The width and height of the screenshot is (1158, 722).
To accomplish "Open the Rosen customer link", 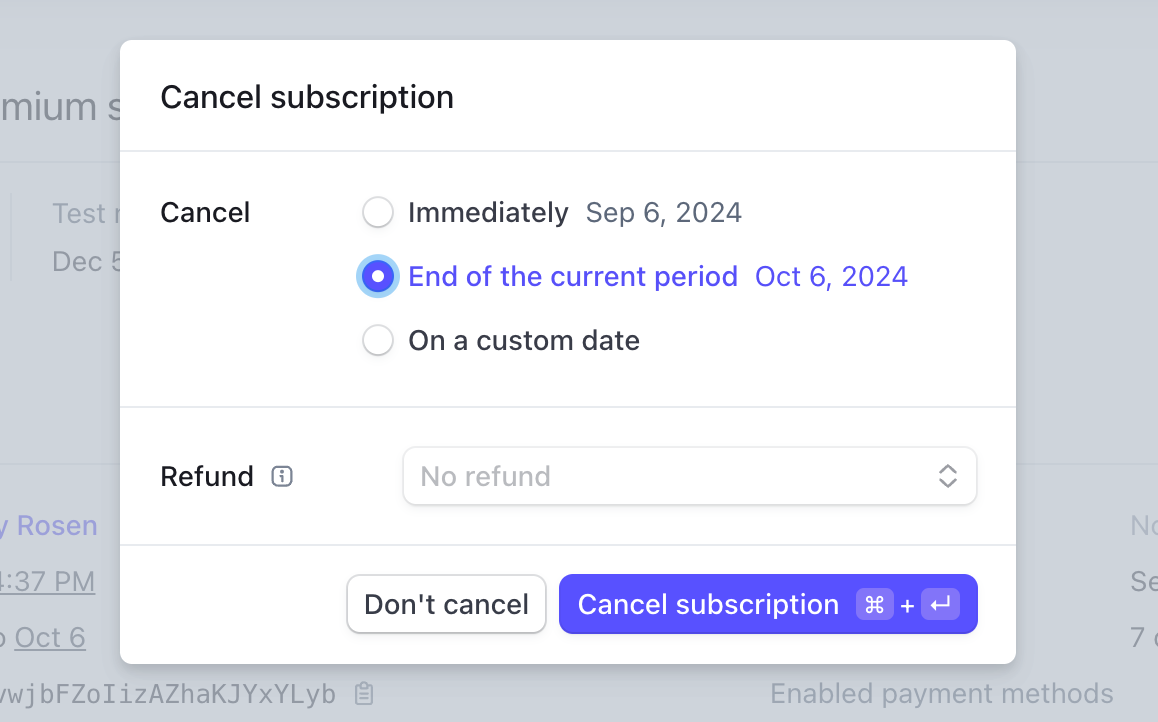I will click(x=56, y=525).
